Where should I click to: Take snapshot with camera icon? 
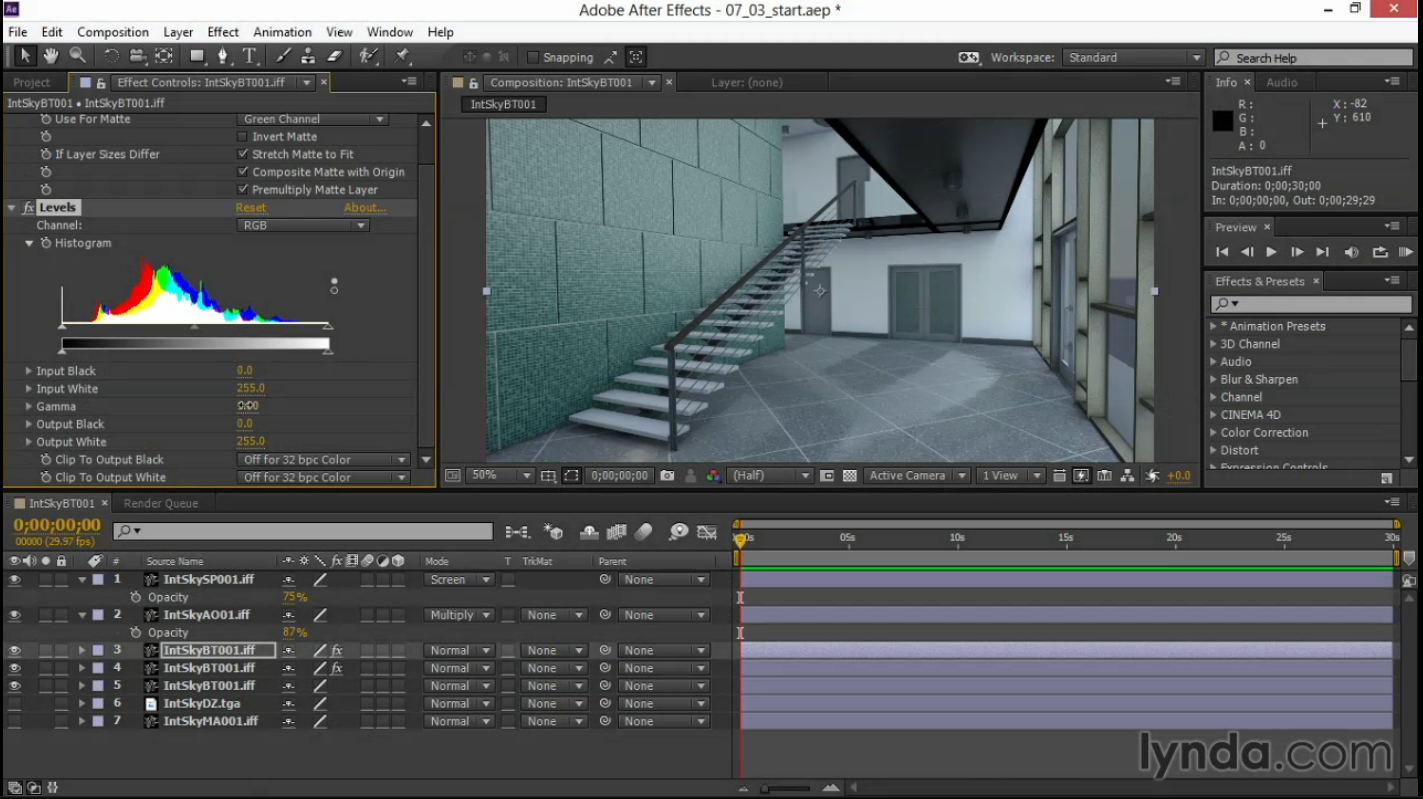667,476
